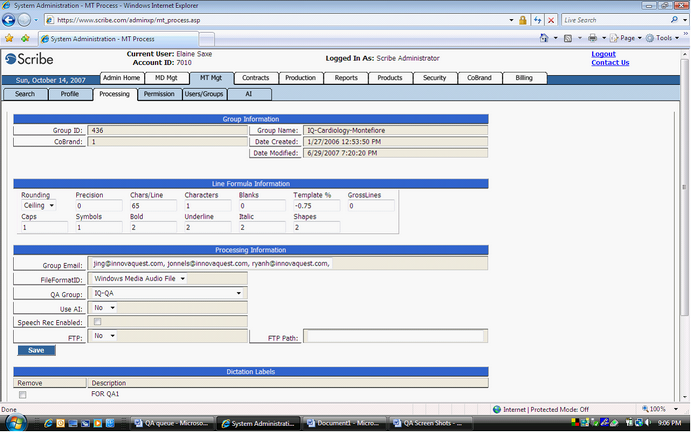This screenshot has height=432, width=691.
Task: Switch to Document1 taskbar window
Action: (345, 423)
